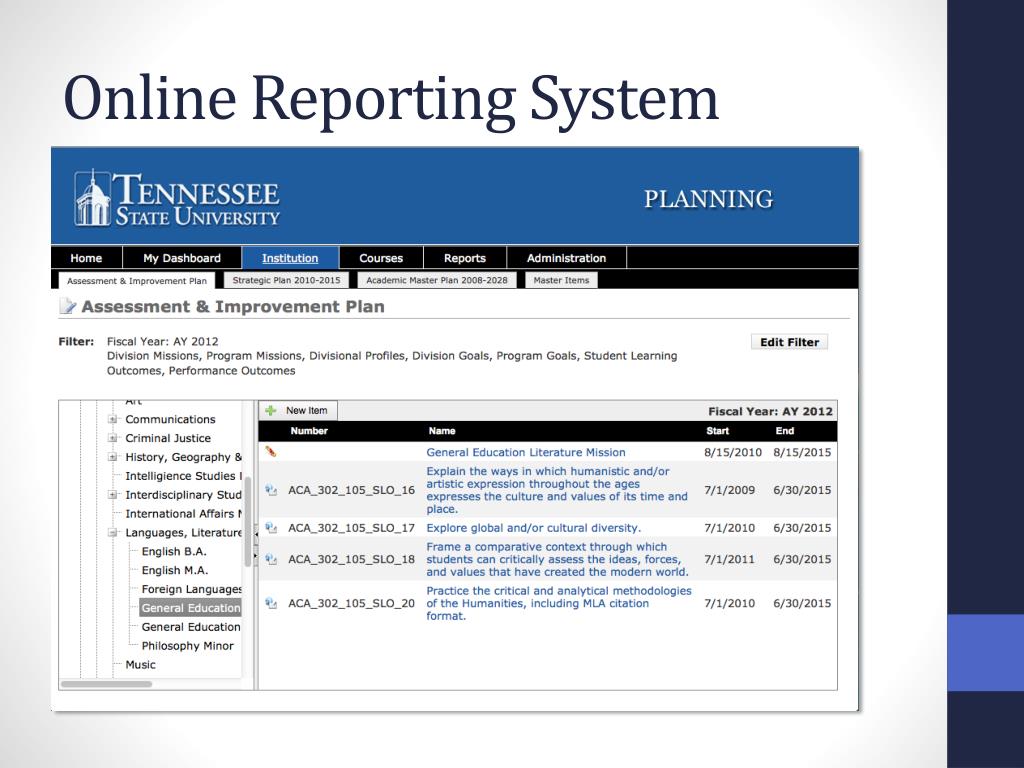Click the icon for ACA_302_105_SLO_20
Screen dimensions: 1024x768
click(x=271, y=603)
